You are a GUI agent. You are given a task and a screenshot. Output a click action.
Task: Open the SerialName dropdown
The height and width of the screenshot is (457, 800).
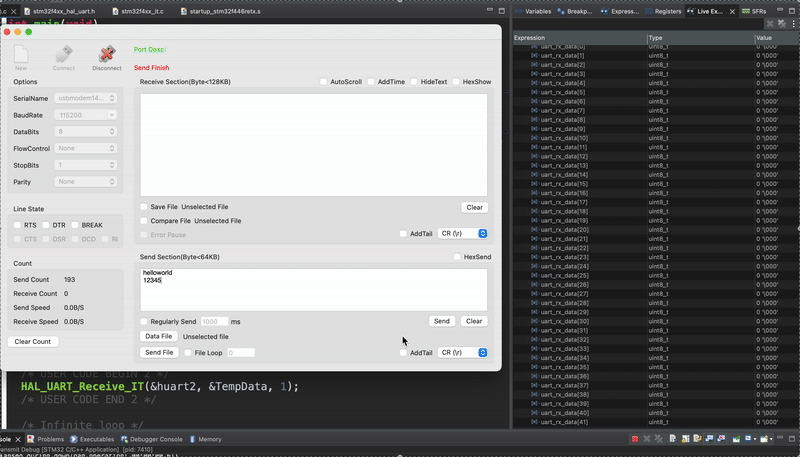coord(86,98)
